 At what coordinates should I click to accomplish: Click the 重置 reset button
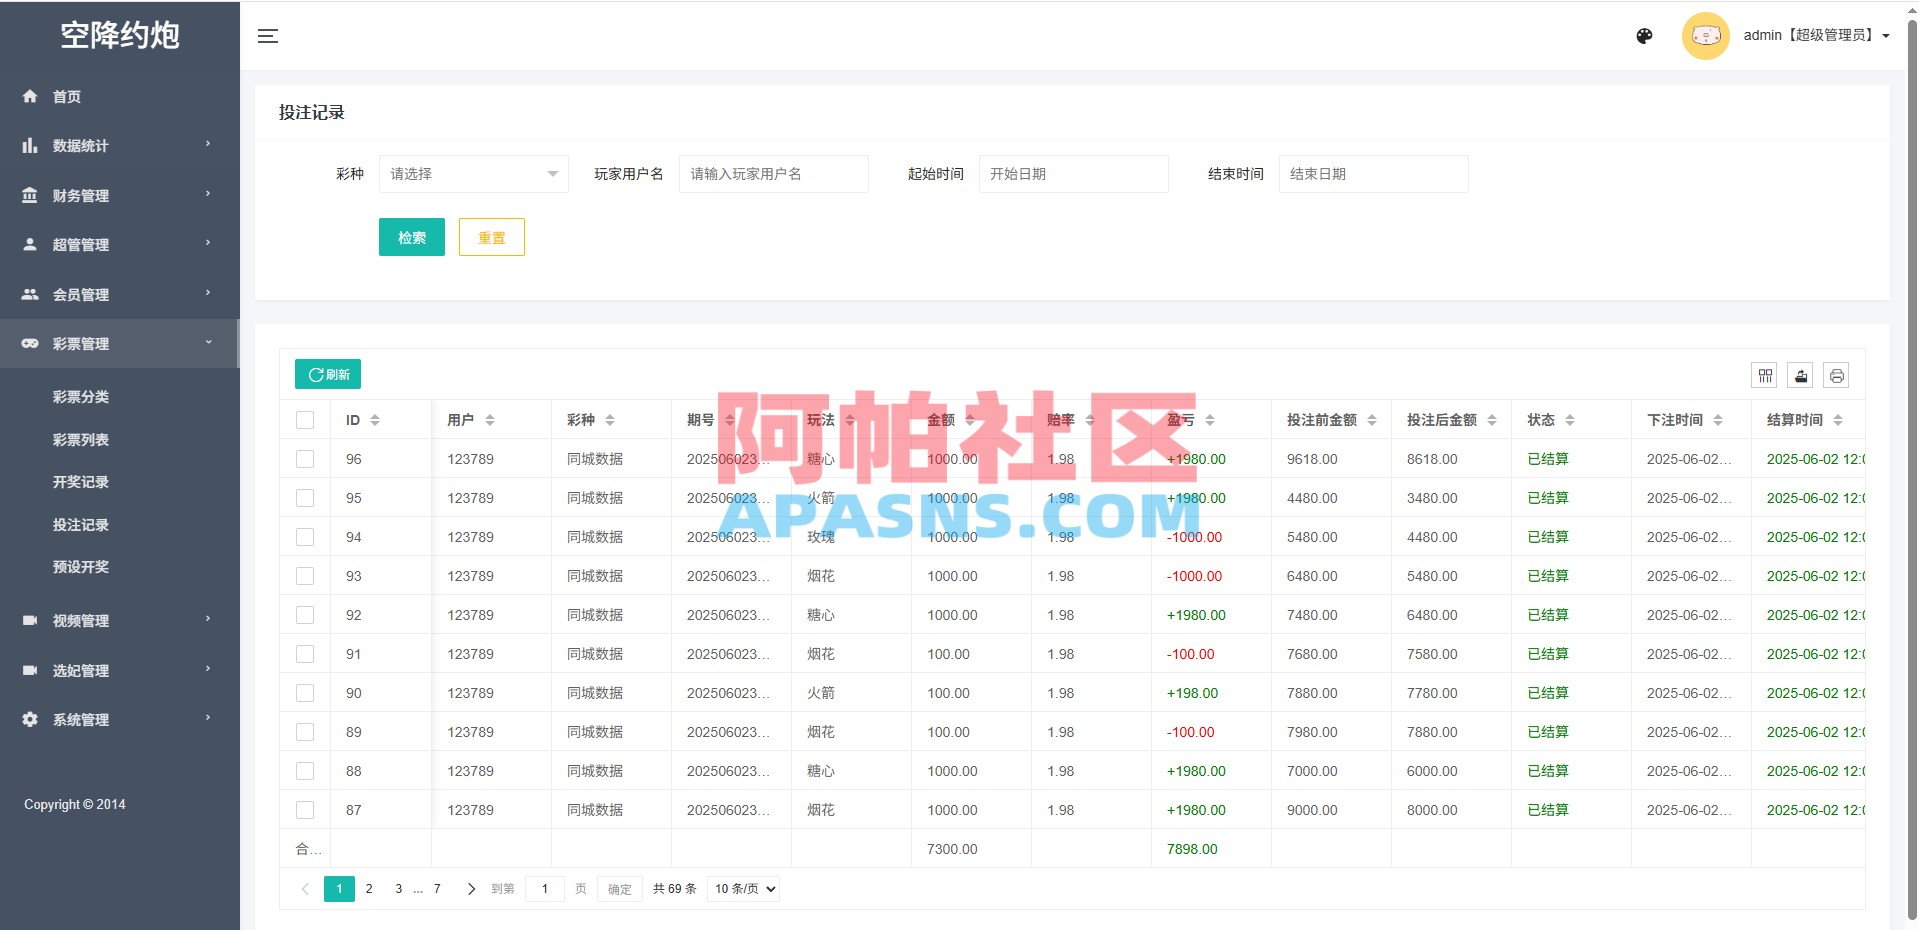point(491,237)
